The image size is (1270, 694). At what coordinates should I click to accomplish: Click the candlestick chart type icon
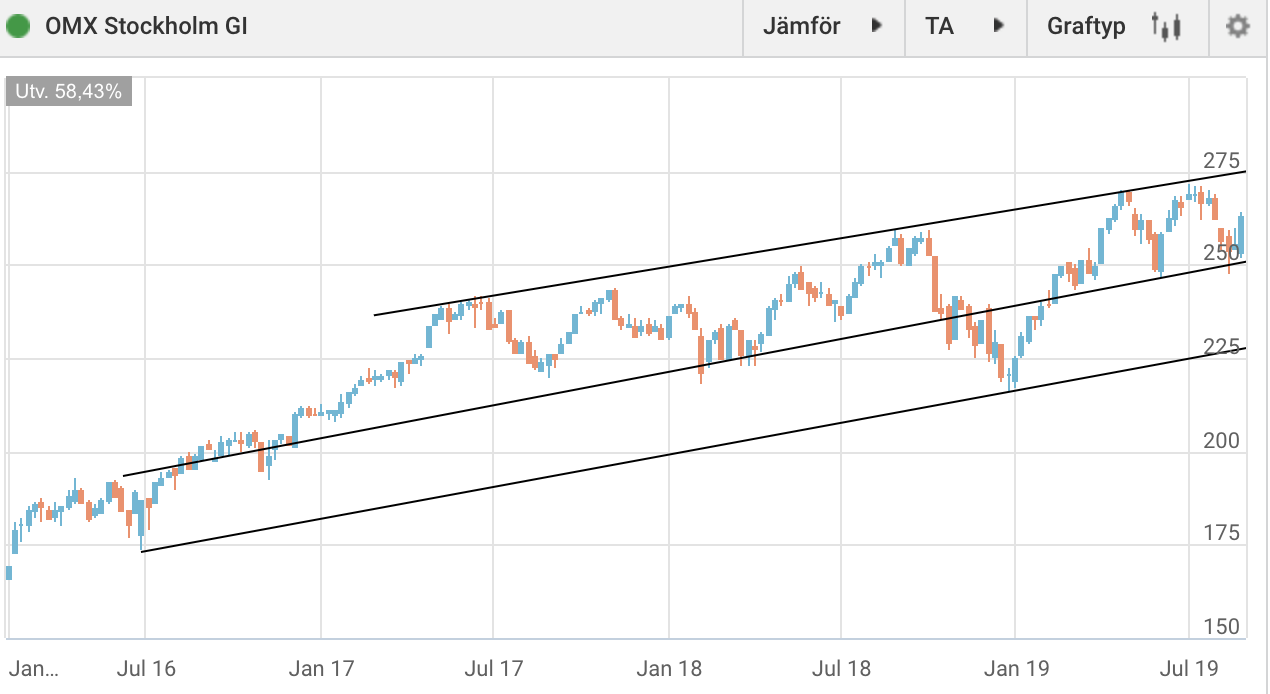point(1167,27)
